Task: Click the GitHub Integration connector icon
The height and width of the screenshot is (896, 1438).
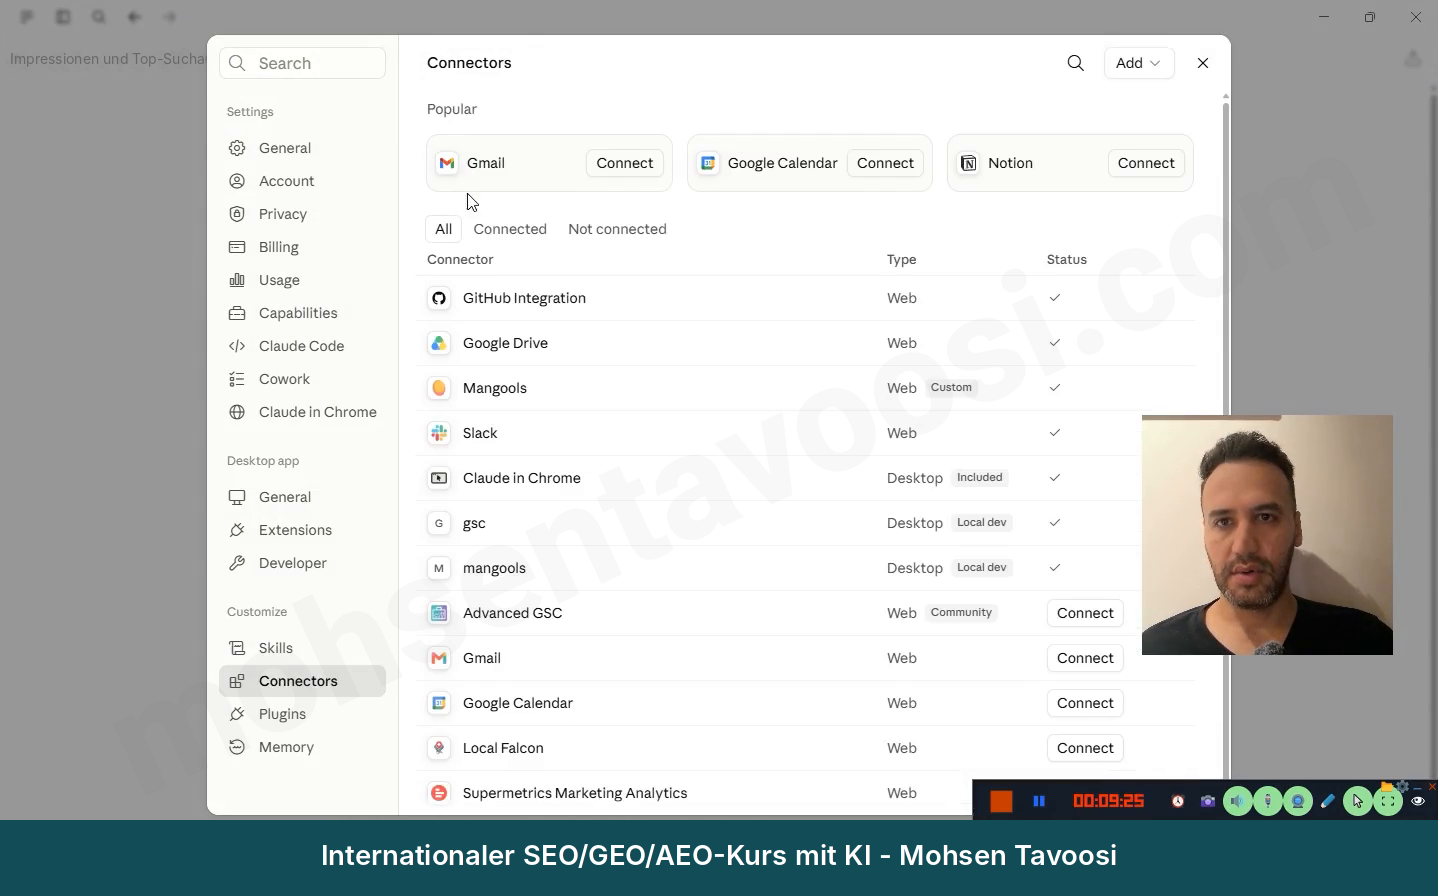Action: pos(439,298)
